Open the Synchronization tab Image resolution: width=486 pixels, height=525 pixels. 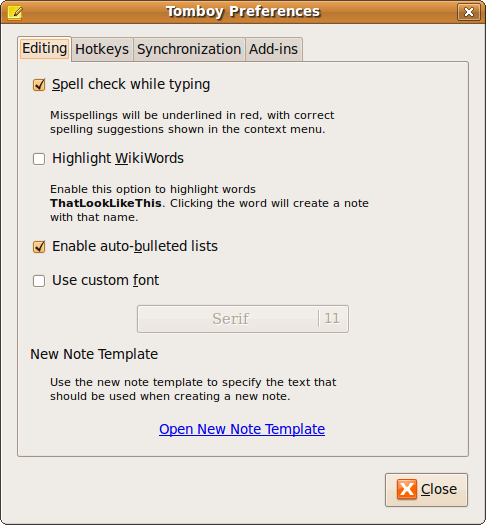(189, 49)
